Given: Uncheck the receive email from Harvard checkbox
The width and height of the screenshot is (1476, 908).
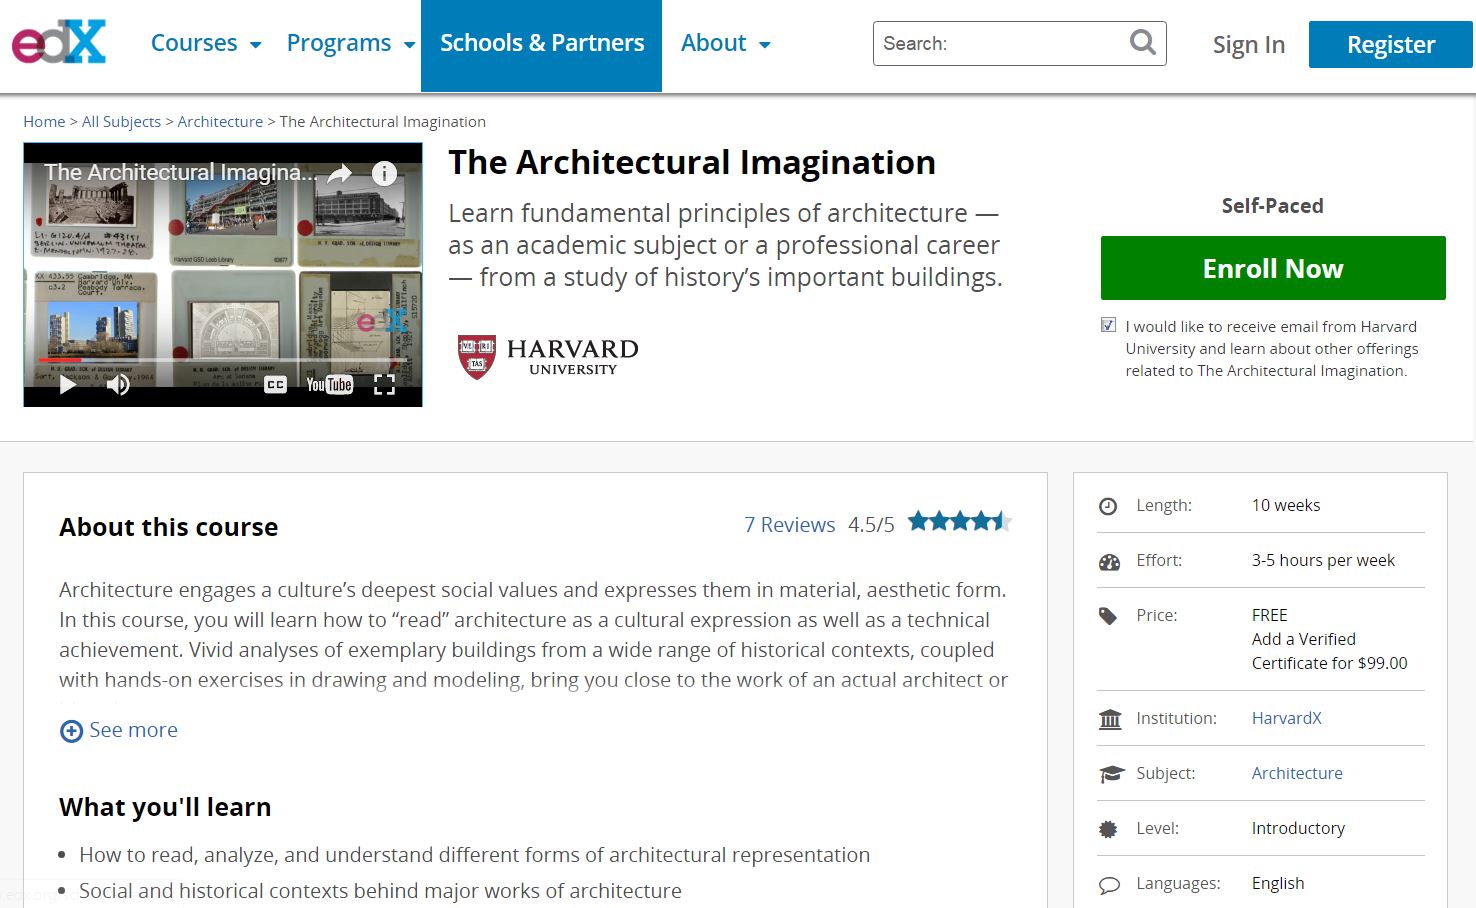Looking at the screenshot, I should coord(1108,325).
